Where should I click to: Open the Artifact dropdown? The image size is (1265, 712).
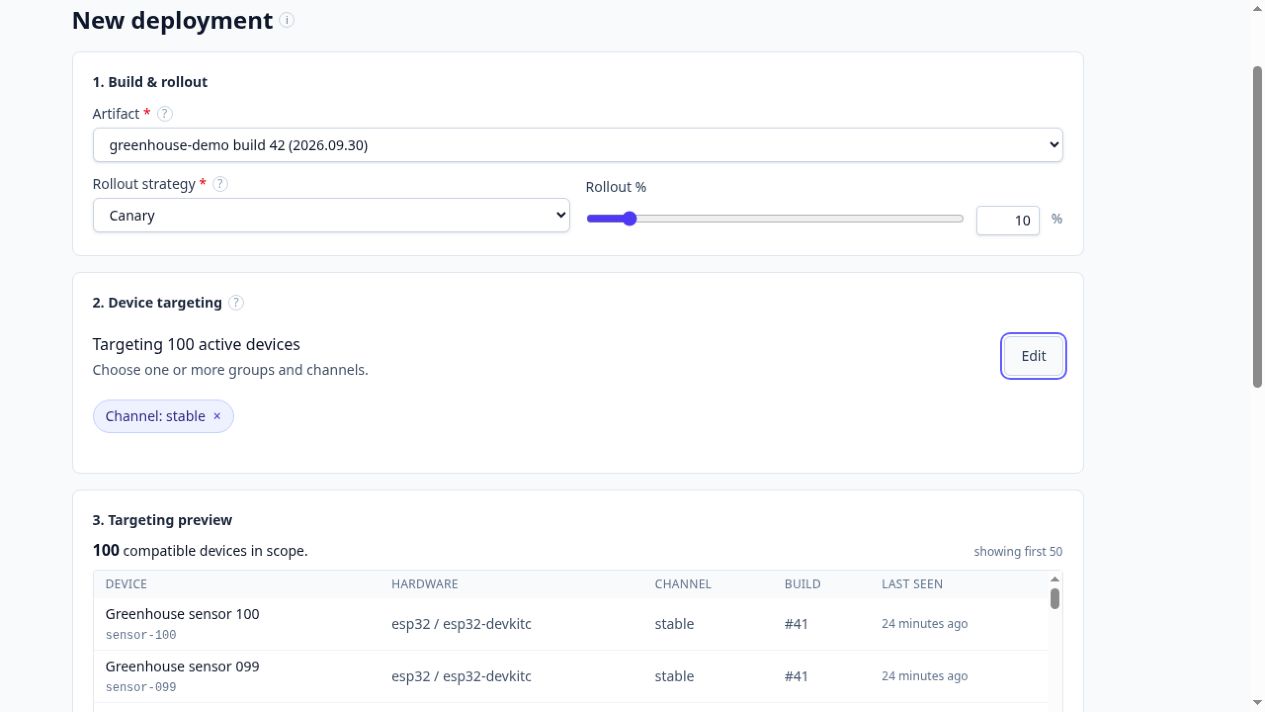[x=578, y=145]
